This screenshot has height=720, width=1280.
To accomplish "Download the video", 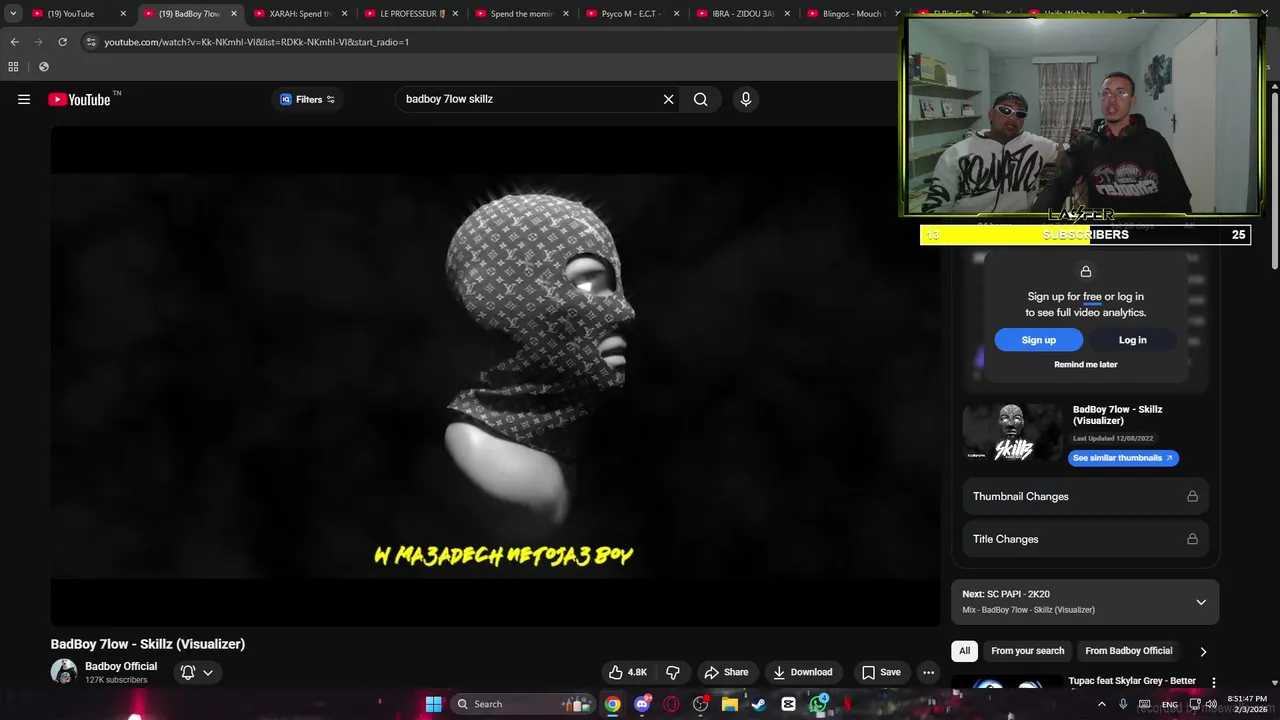I will 802,672.
